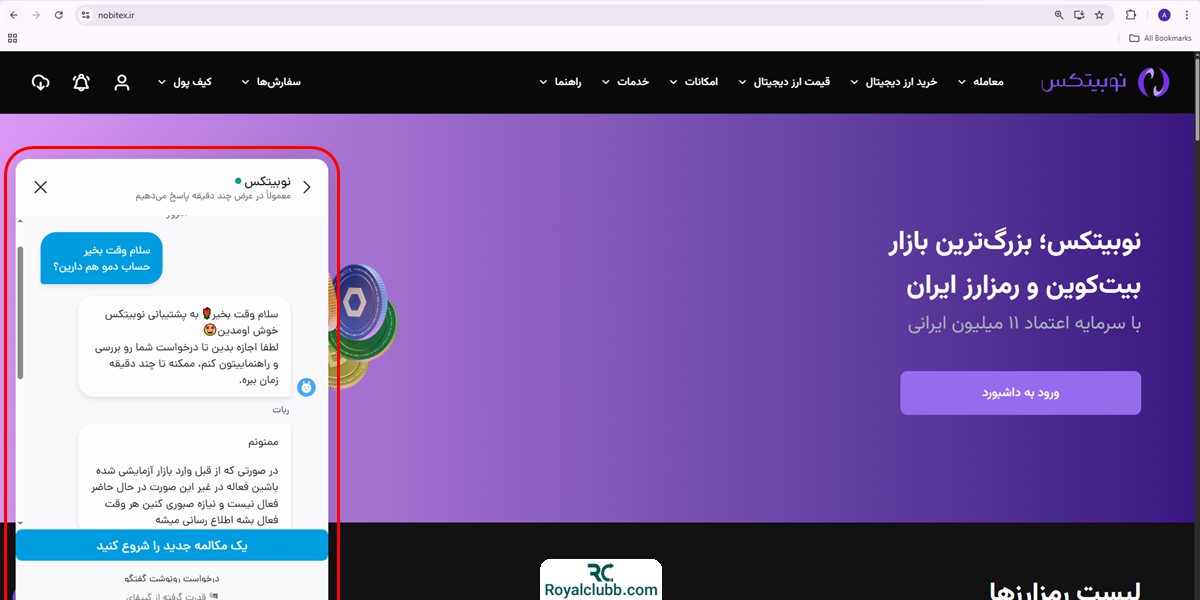Open the download app cloud icon
The height and width of the screenshot is (600, 1200).
coord(41,82)
